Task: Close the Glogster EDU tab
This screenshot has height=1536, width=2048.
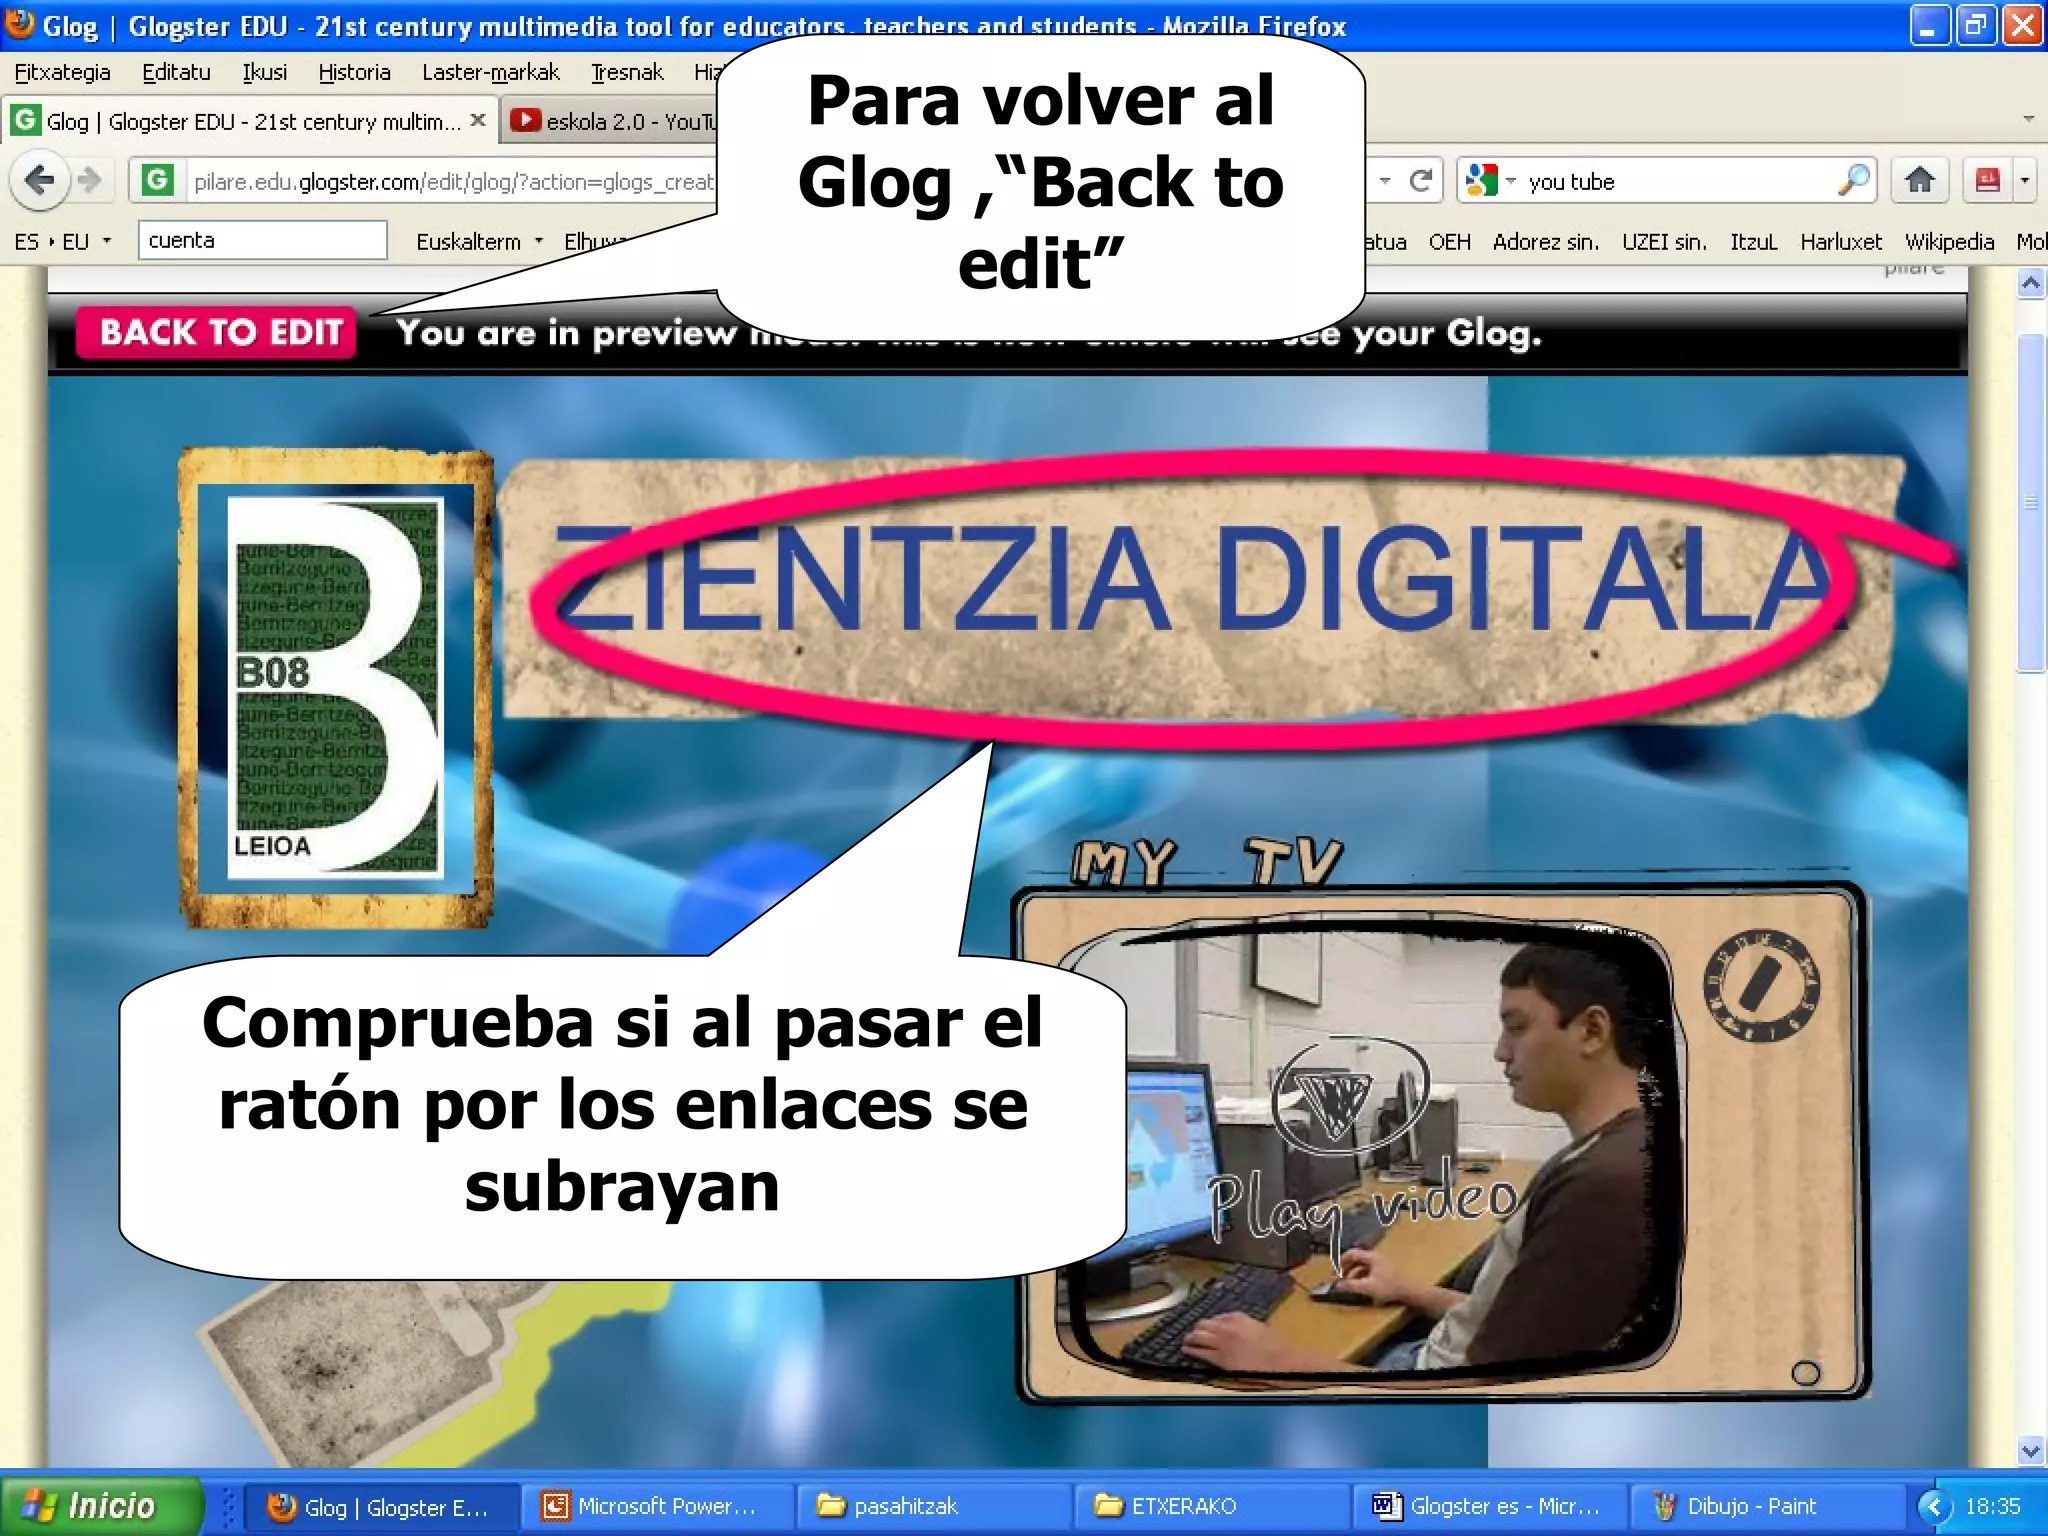Action: [478, 120]
